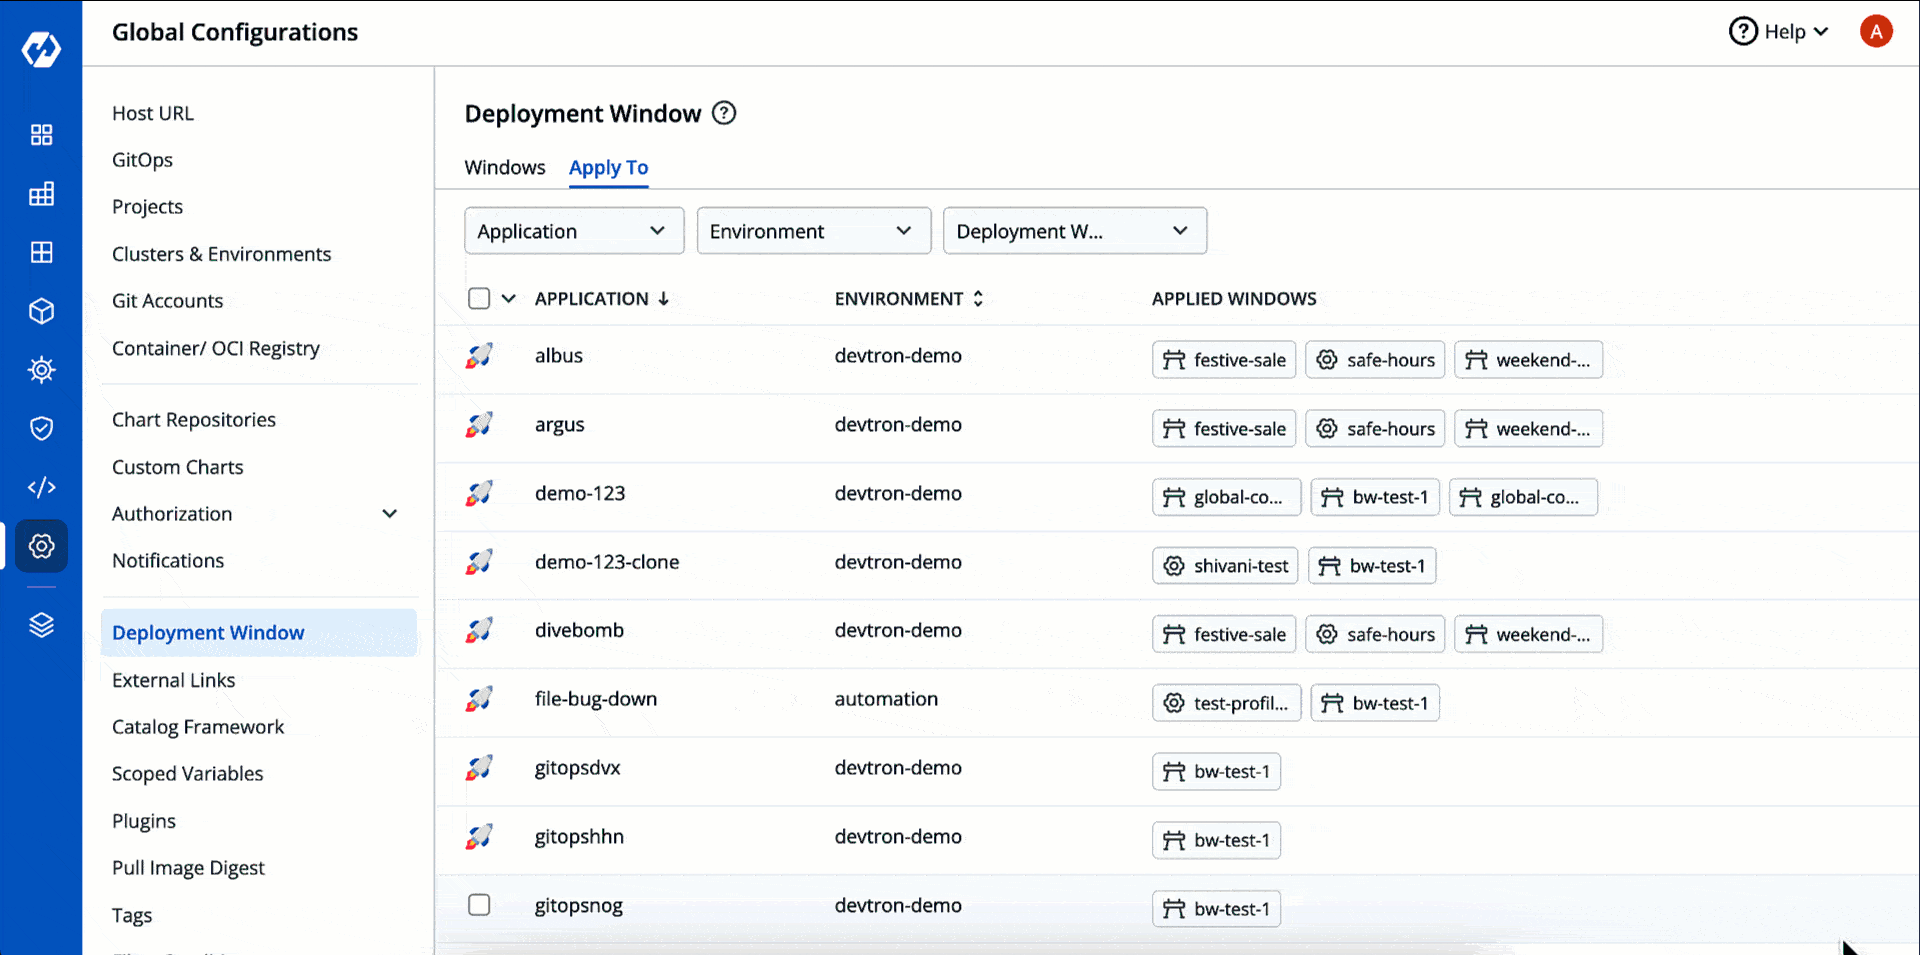The width and height of the screenshot is (1920, 955).
Task: Open the Resource Browser code icon
Action: 41,487
